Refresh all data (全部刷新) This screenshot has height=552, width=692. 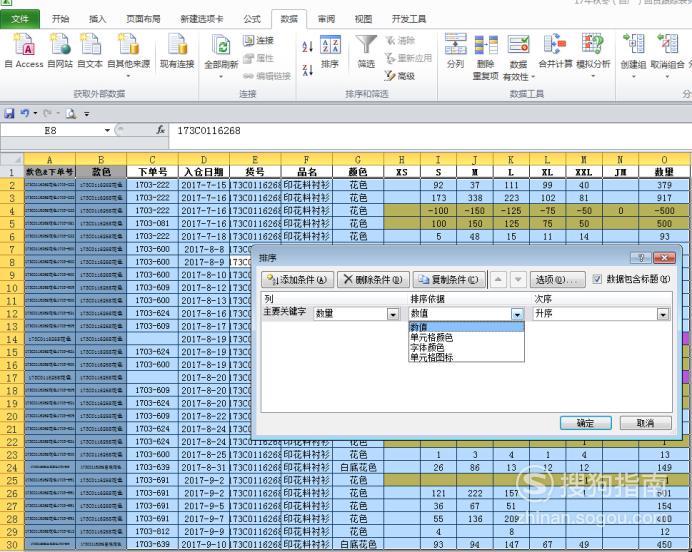[221, 56]
